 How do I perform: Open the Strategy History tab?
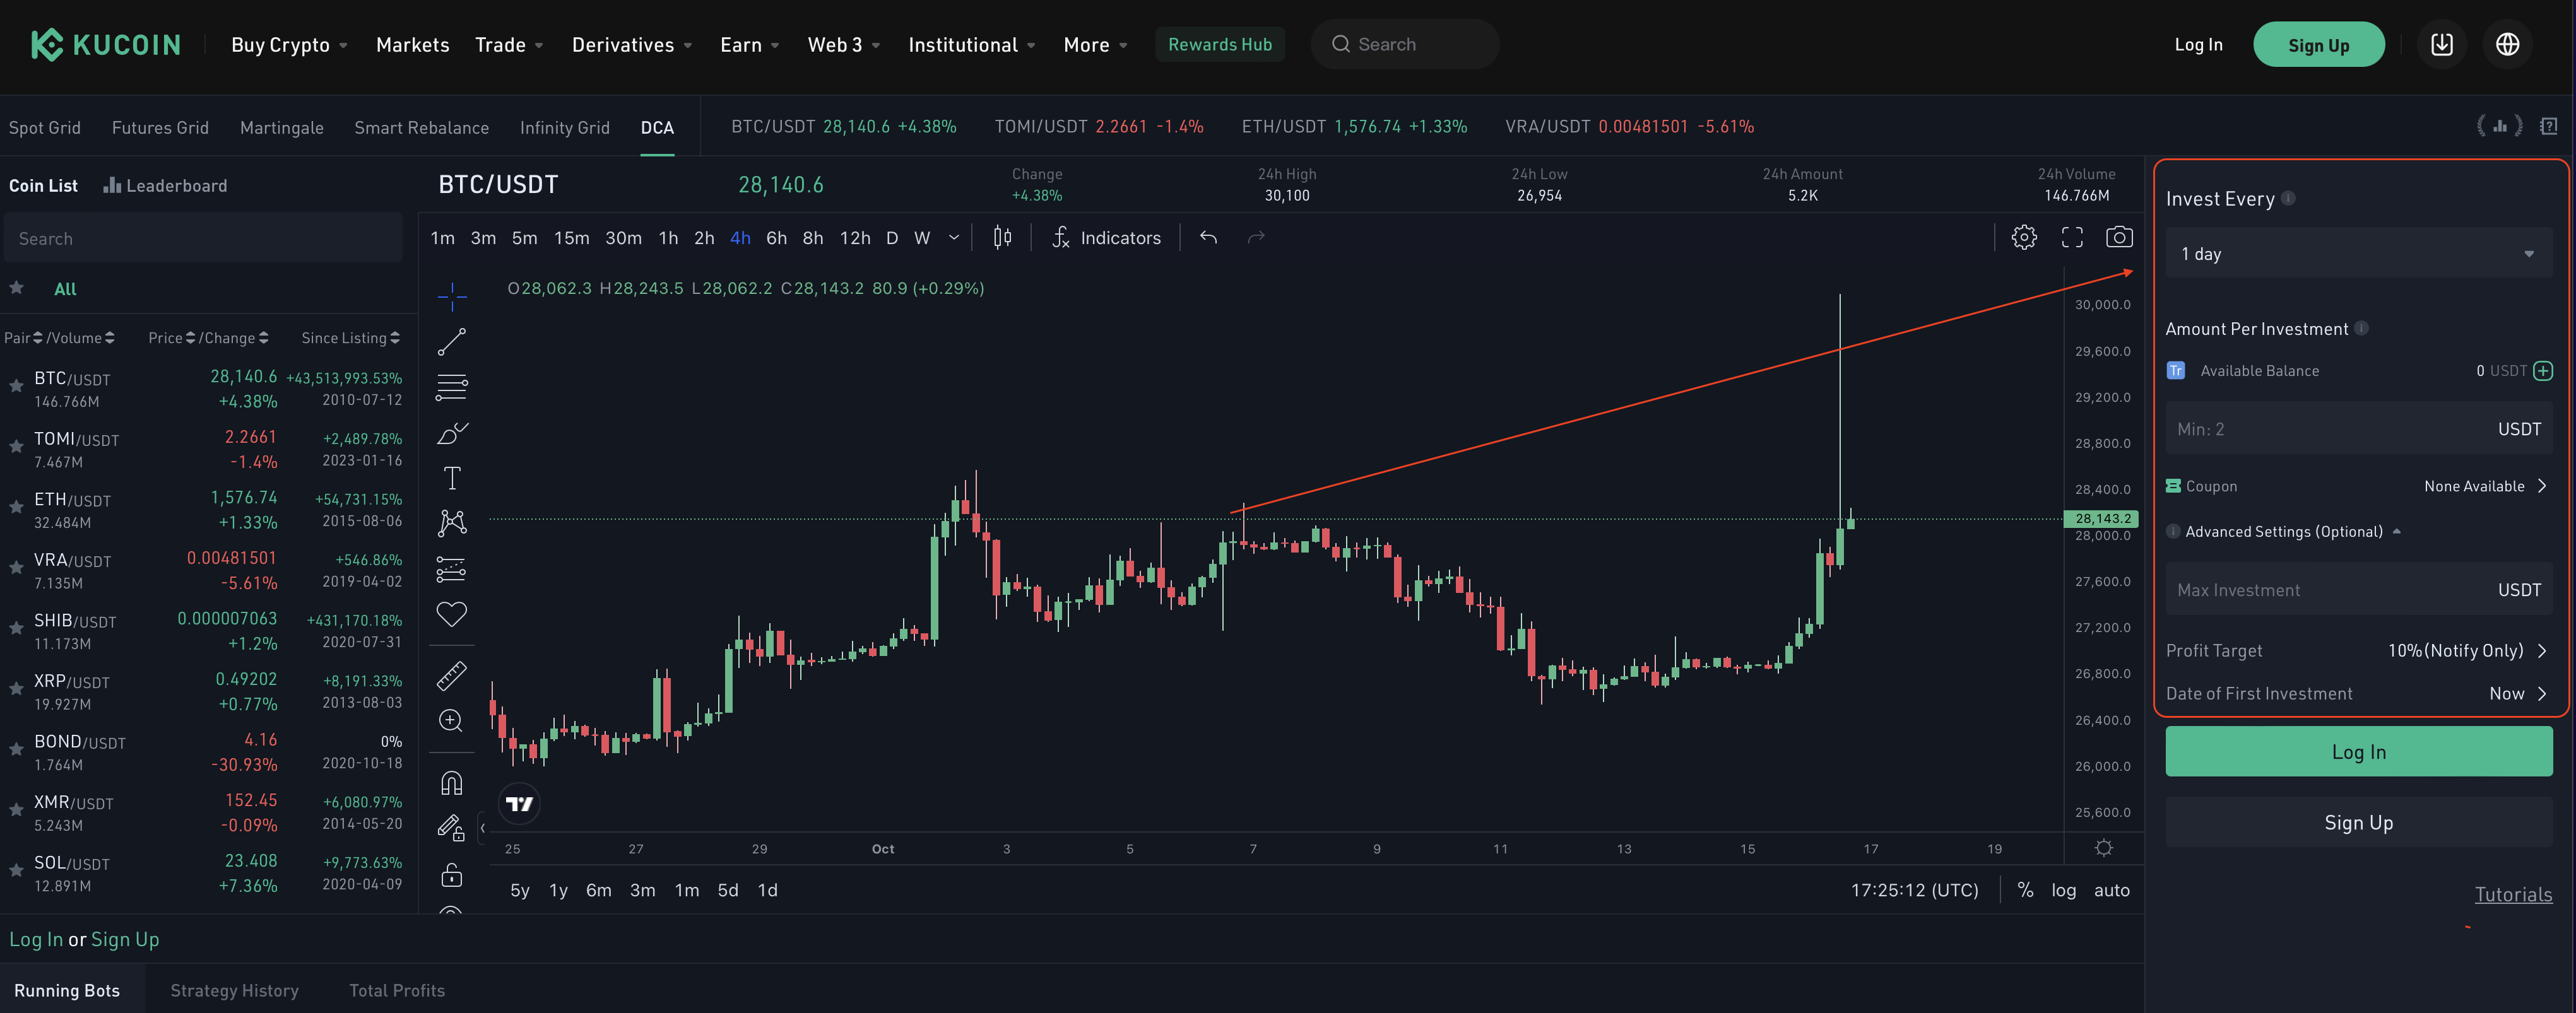pos(234,989)
